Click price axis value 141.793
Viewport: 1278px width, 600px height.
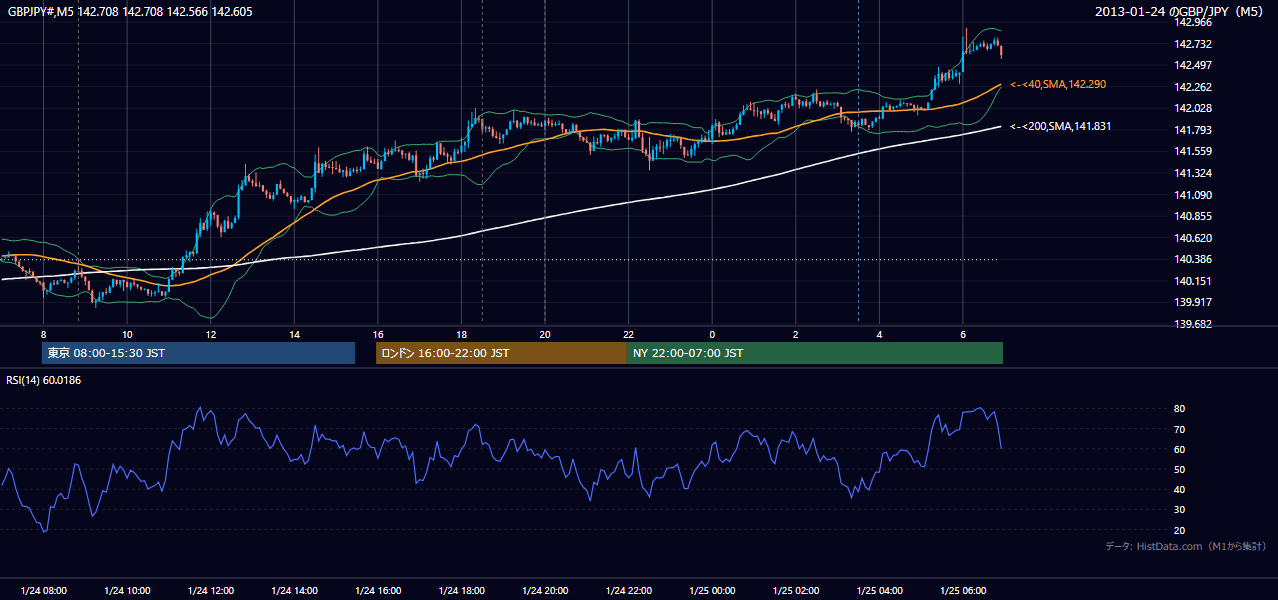pyautogui.click(x=1194, y=130)
